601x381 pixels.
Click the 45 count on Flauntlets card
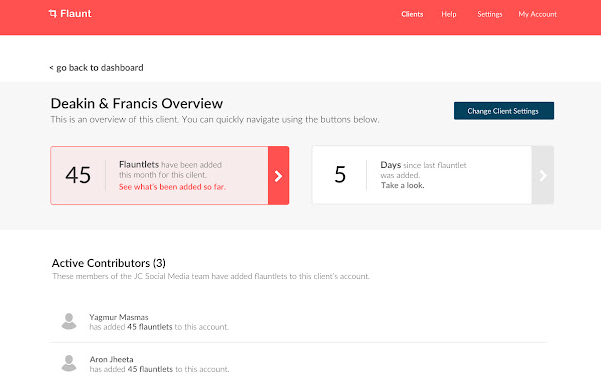pos(78,175)
